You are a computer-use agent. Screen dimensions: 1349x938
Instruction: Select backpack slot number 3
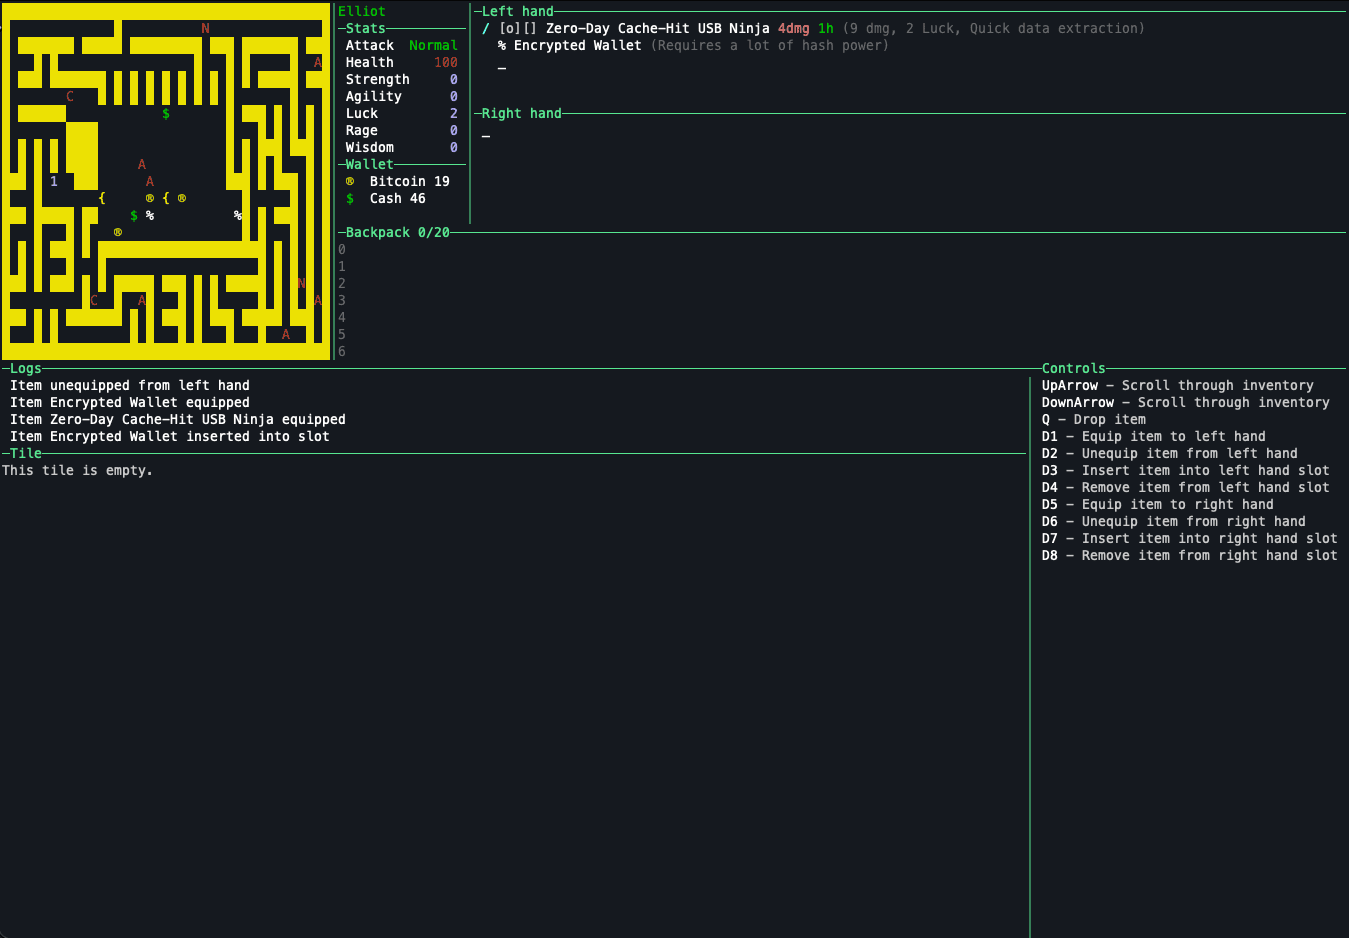(x=342, y=300)
